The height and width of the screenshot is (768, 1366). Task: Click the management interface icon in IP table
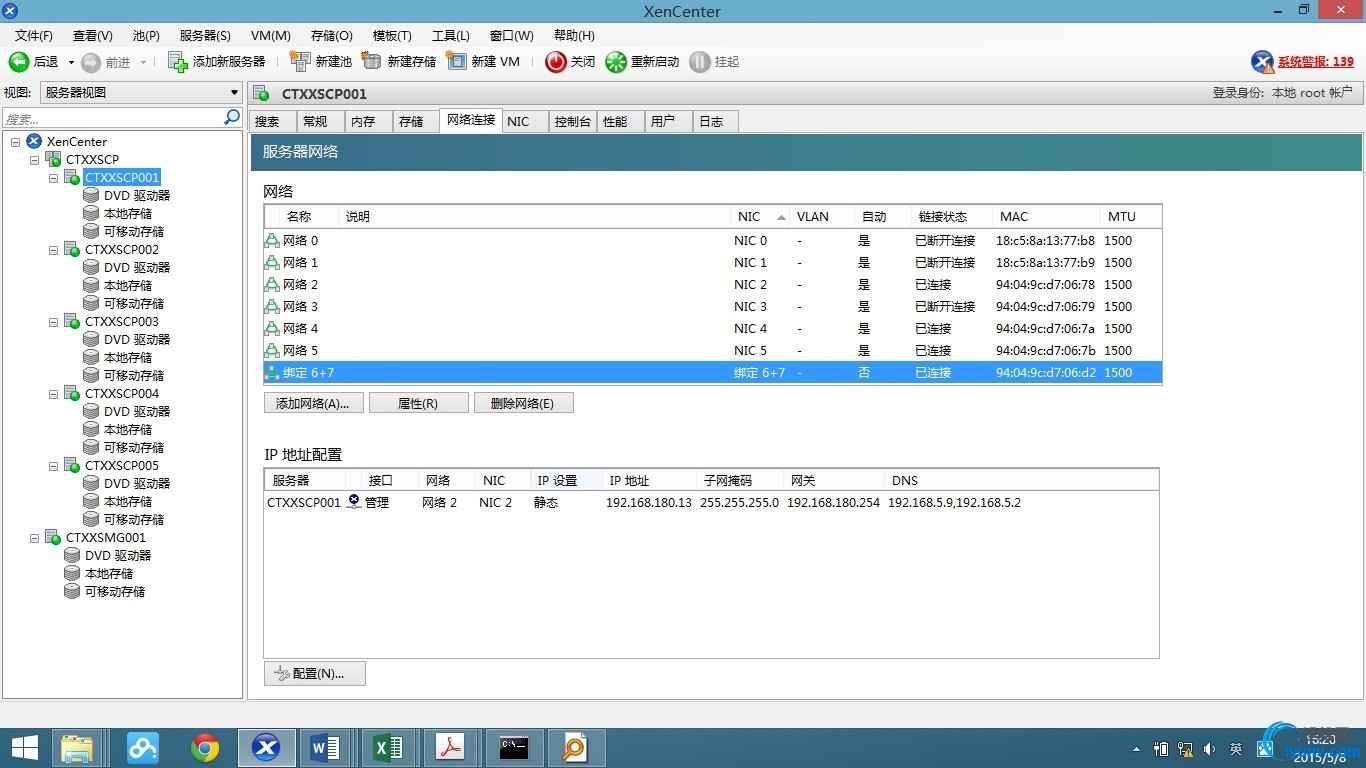tap(354, 502)
